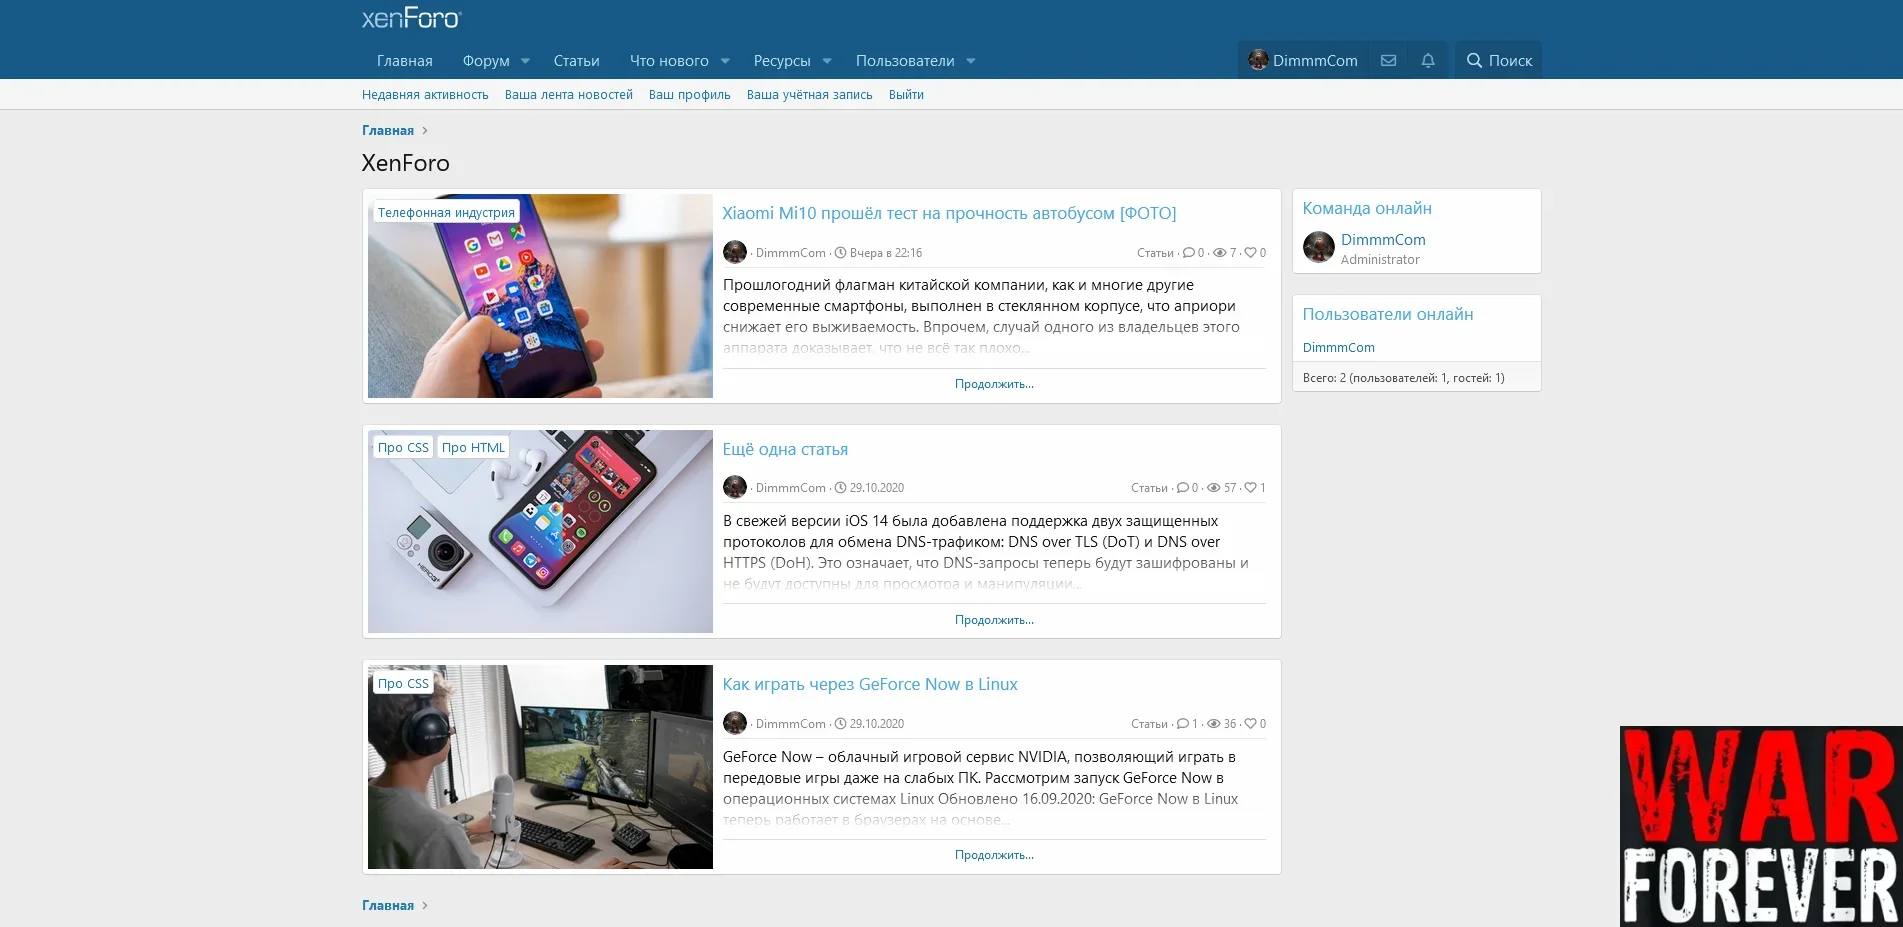1903x927 pixels.
Task: Open Ваш профиль link
Action: 690,95
